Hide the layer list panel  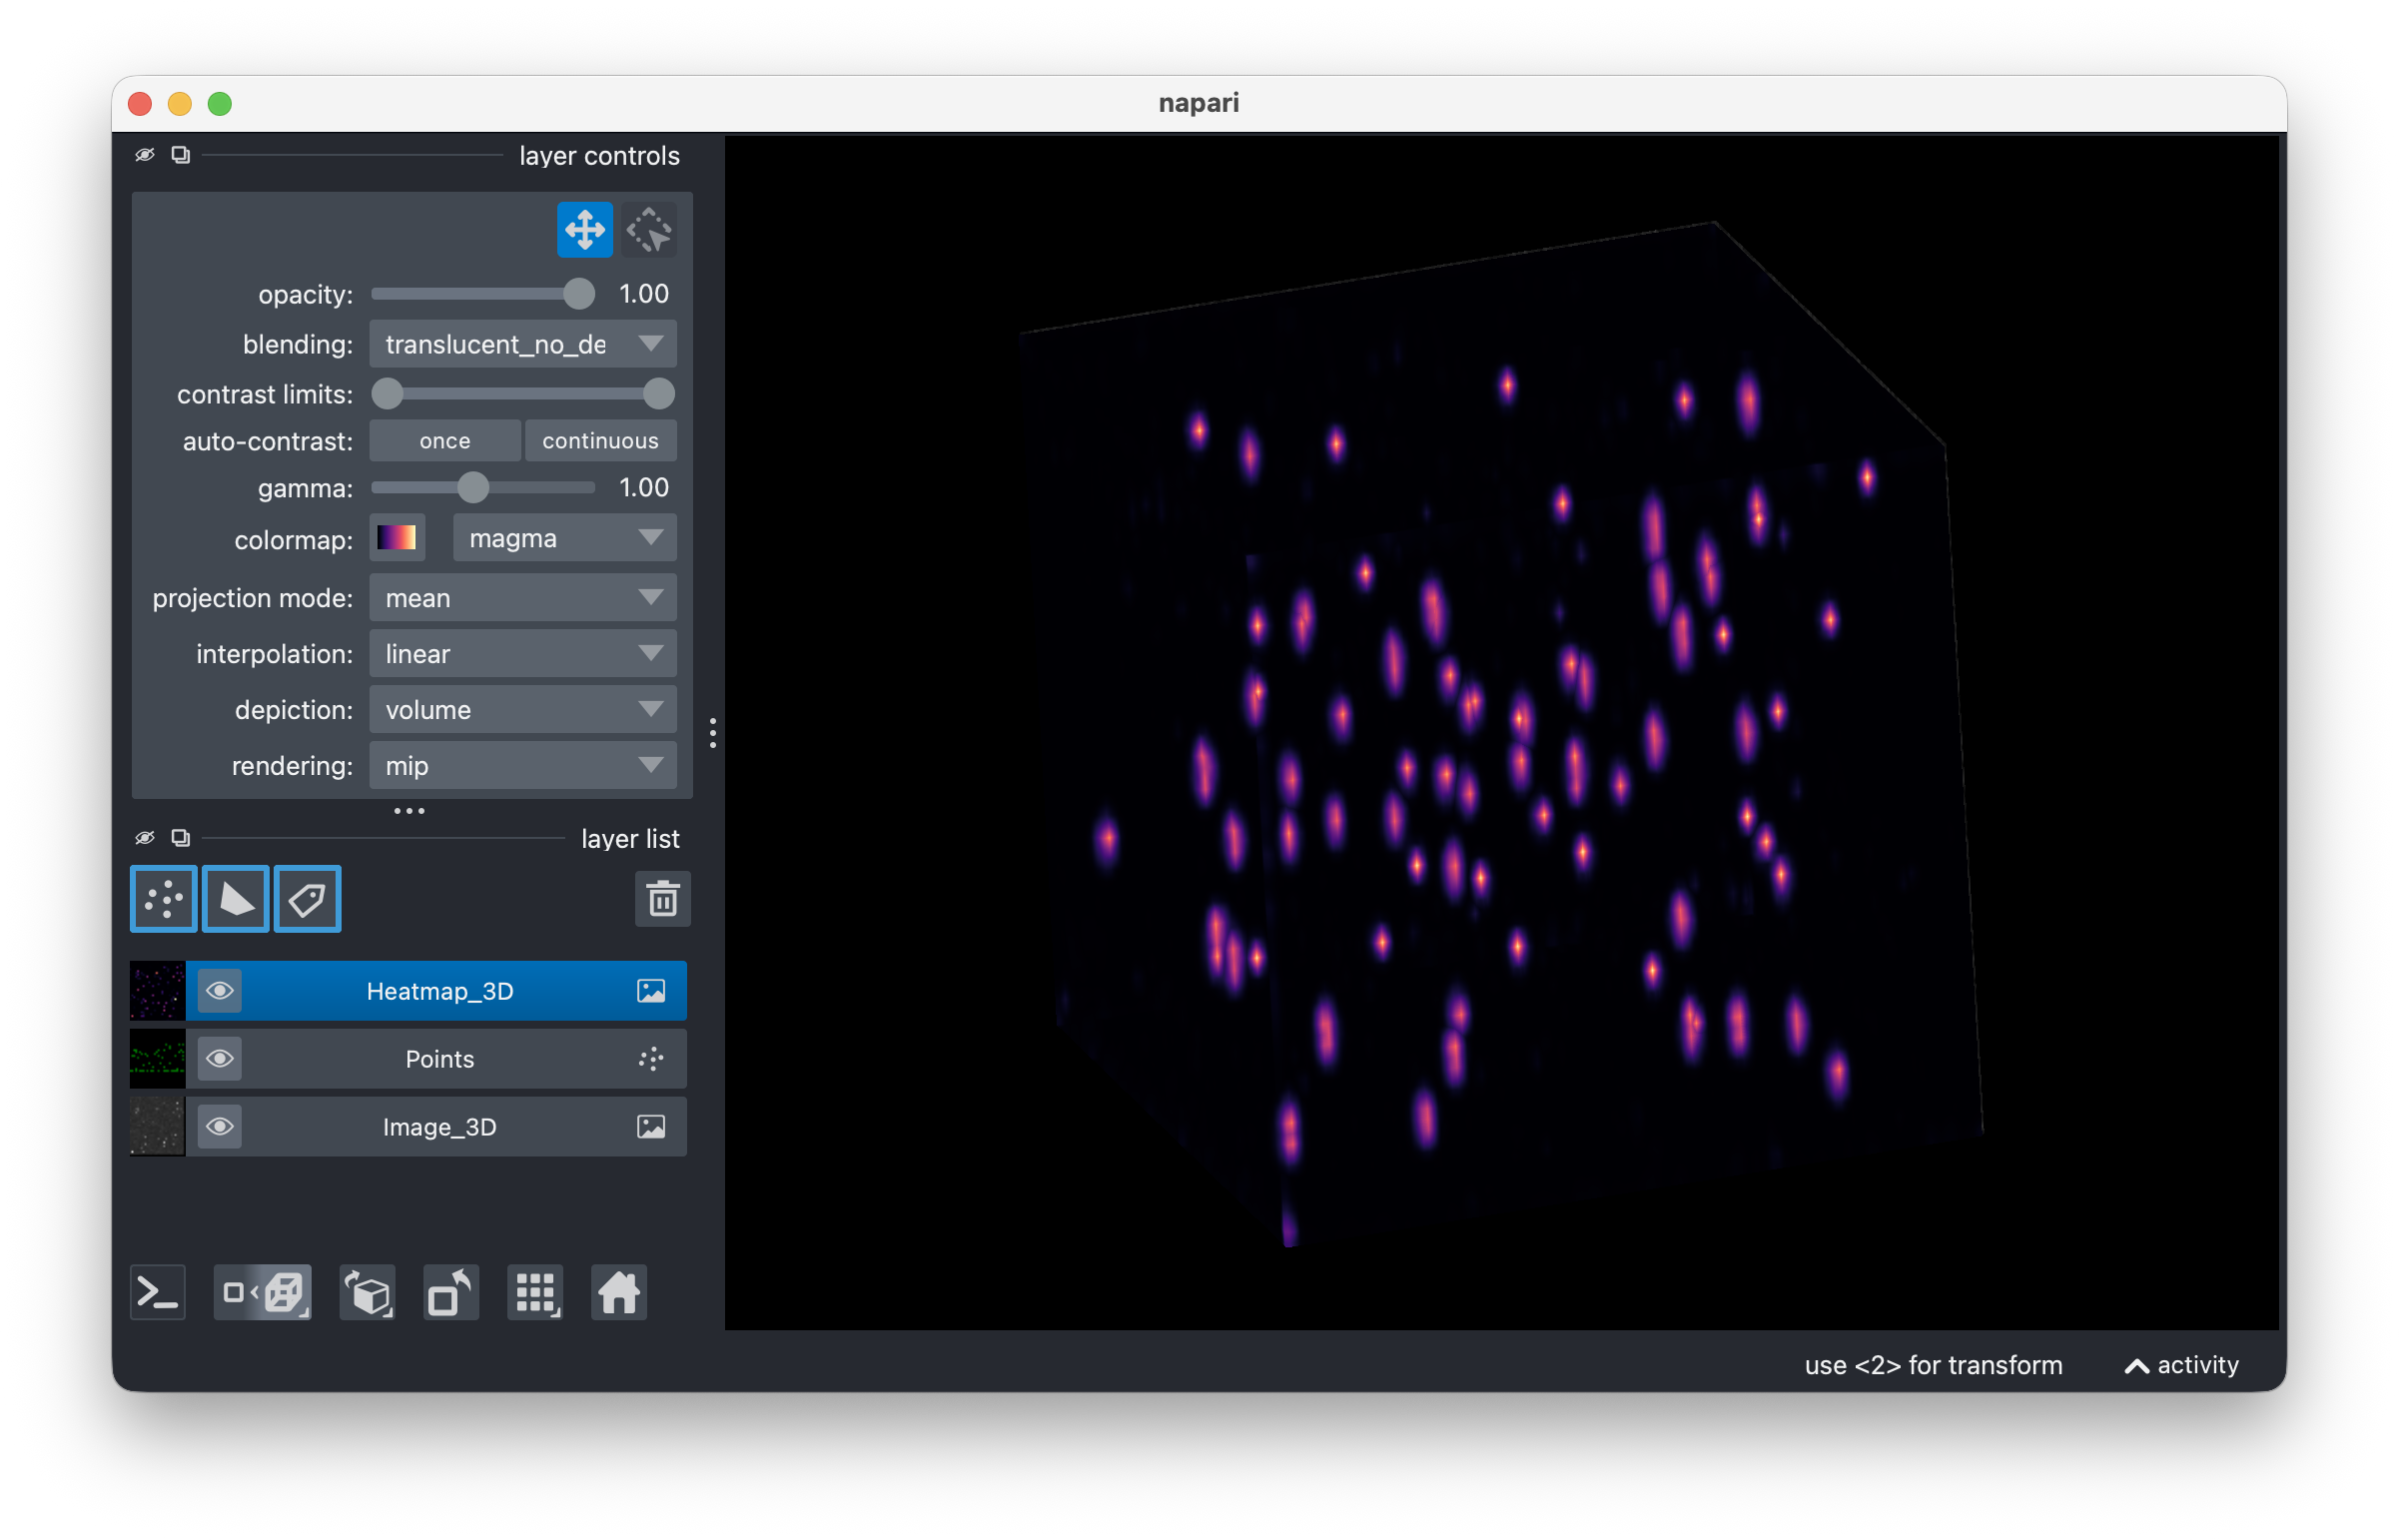pyautogui.click(x=145, y=838)
